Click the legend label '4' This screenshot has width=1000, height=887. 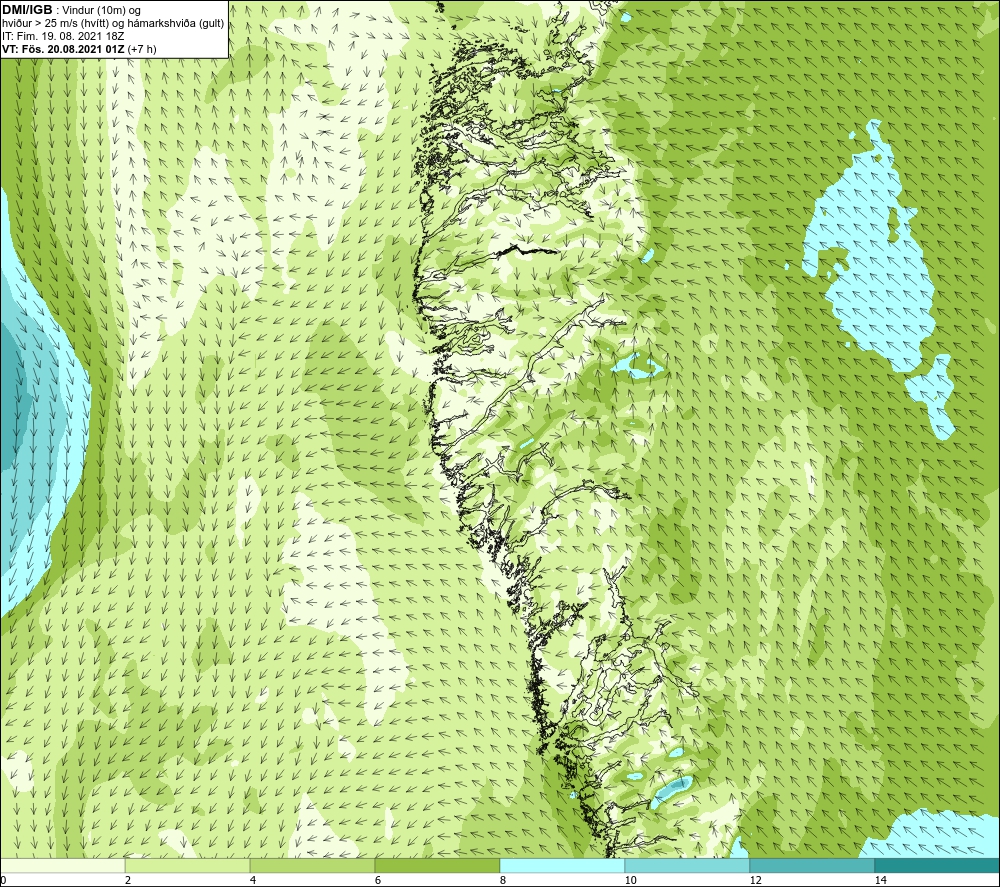tap(253, 880)
